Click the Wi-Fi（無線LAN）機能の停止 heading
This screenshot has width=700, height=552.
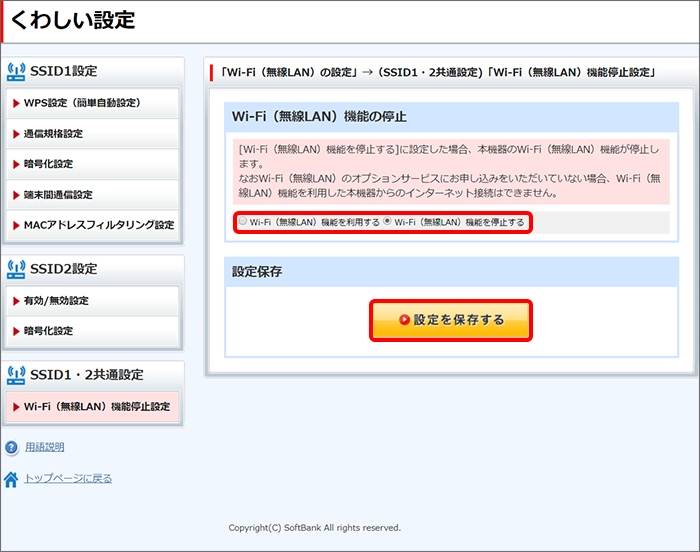tap(319, 117)
